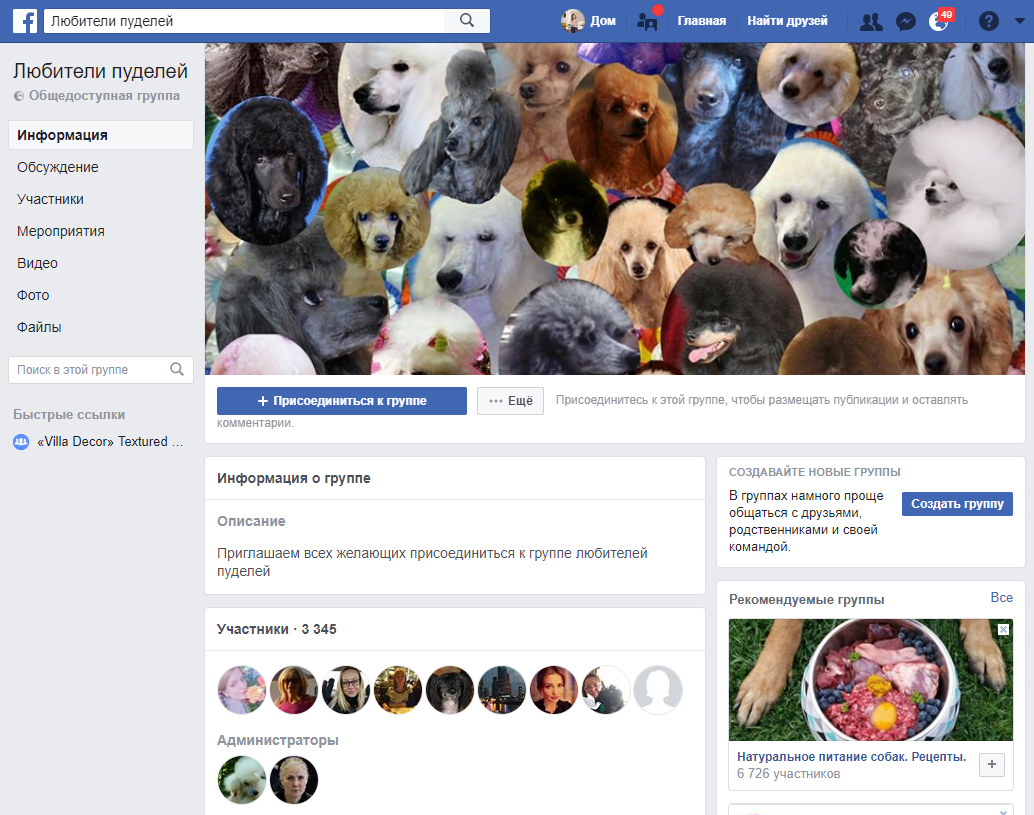
Task: Open Натуральное питание собак. Рецепты. link
Action: tap(851, 757)
